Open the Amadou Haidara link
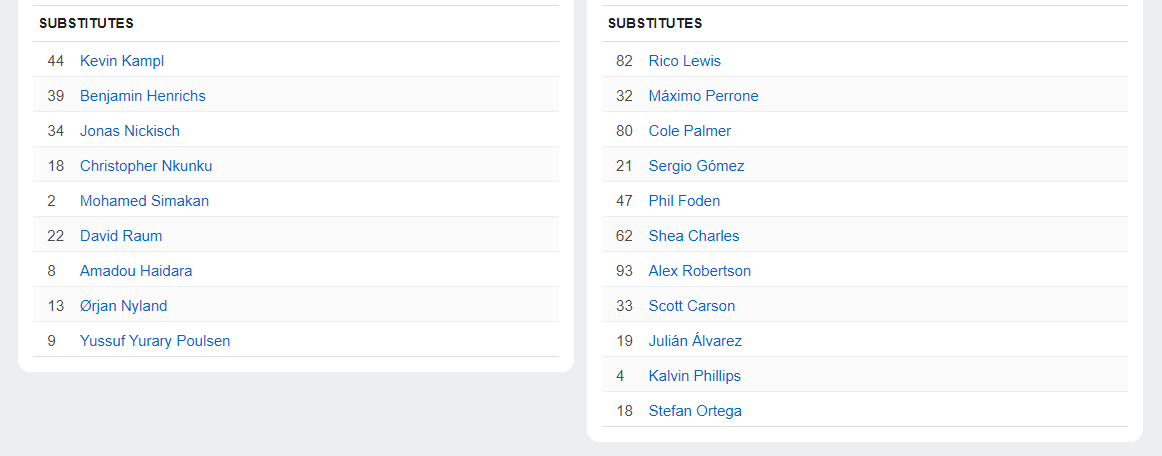This screenshot has height=456, width=1162. (136, 271)
